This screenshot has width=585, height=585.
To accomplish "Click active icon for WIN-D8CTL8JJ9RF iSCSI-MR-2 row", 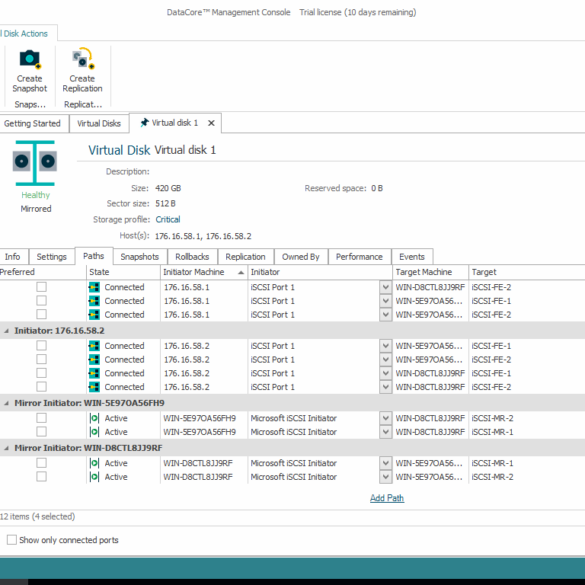I will [x=94, y=477].
